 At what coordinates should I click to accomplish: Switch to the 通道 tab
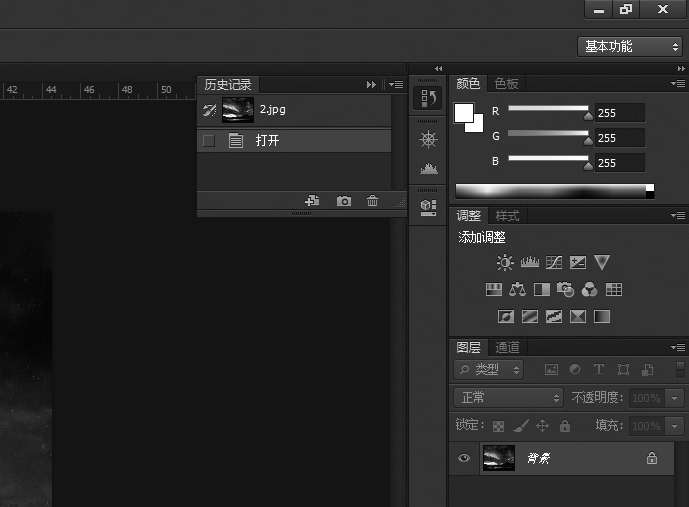click(508, 347)
